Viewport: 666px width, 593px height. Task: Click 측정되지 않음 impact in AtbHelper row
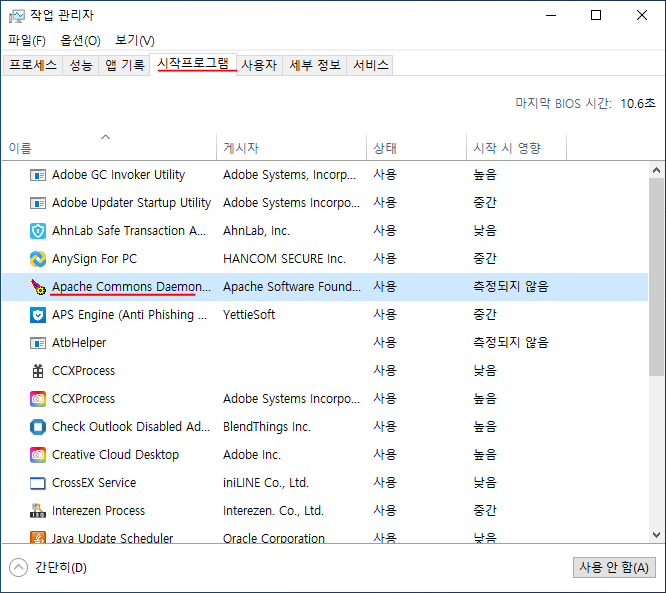(x=511, y=343)
